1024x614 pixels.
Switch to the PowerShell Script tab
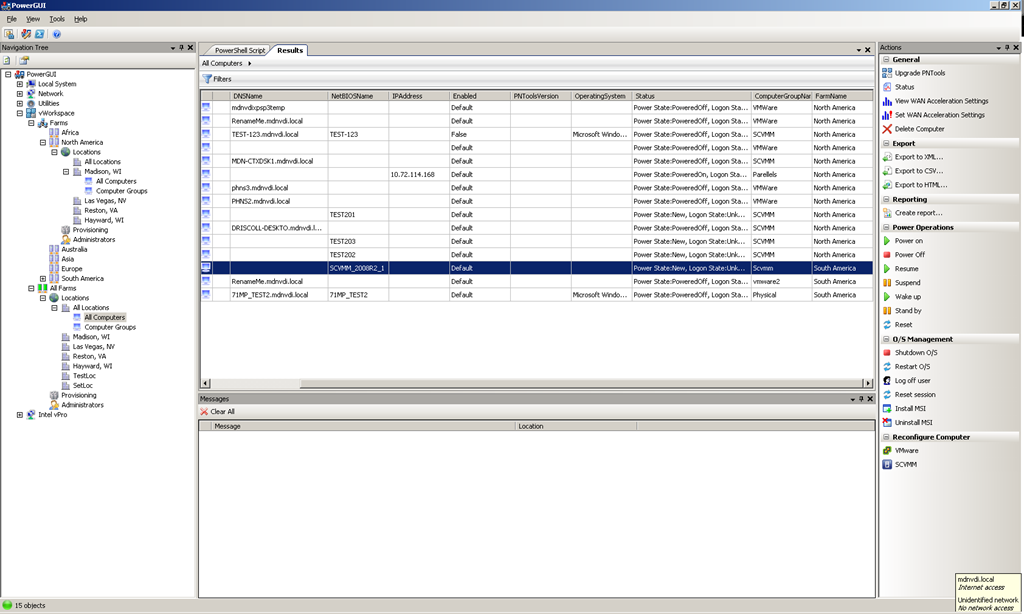click(x=240, y=50)
